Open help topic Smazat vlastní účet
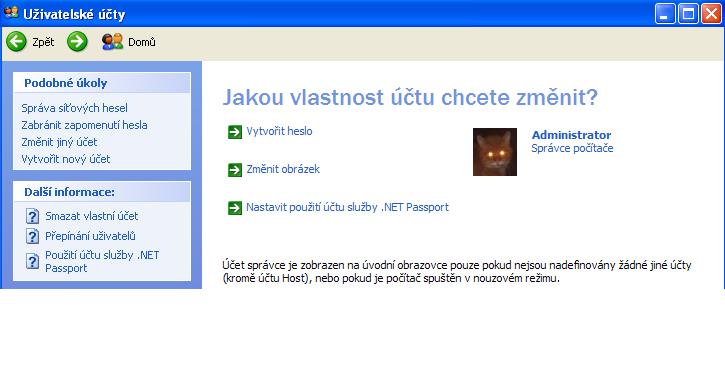The image size is (725, 384). click(x=92, y=216)
